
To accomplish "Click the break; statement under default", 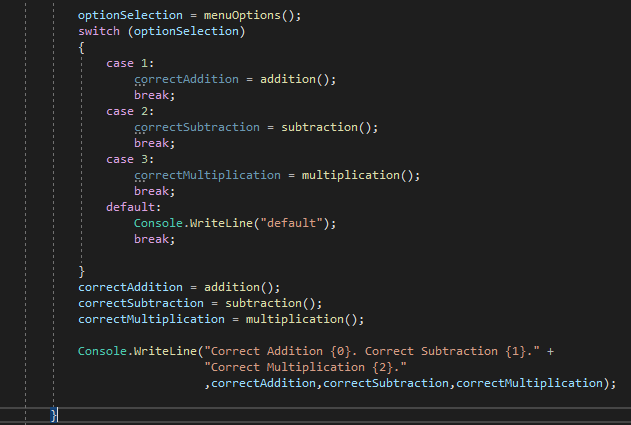I will click(155, 239).
